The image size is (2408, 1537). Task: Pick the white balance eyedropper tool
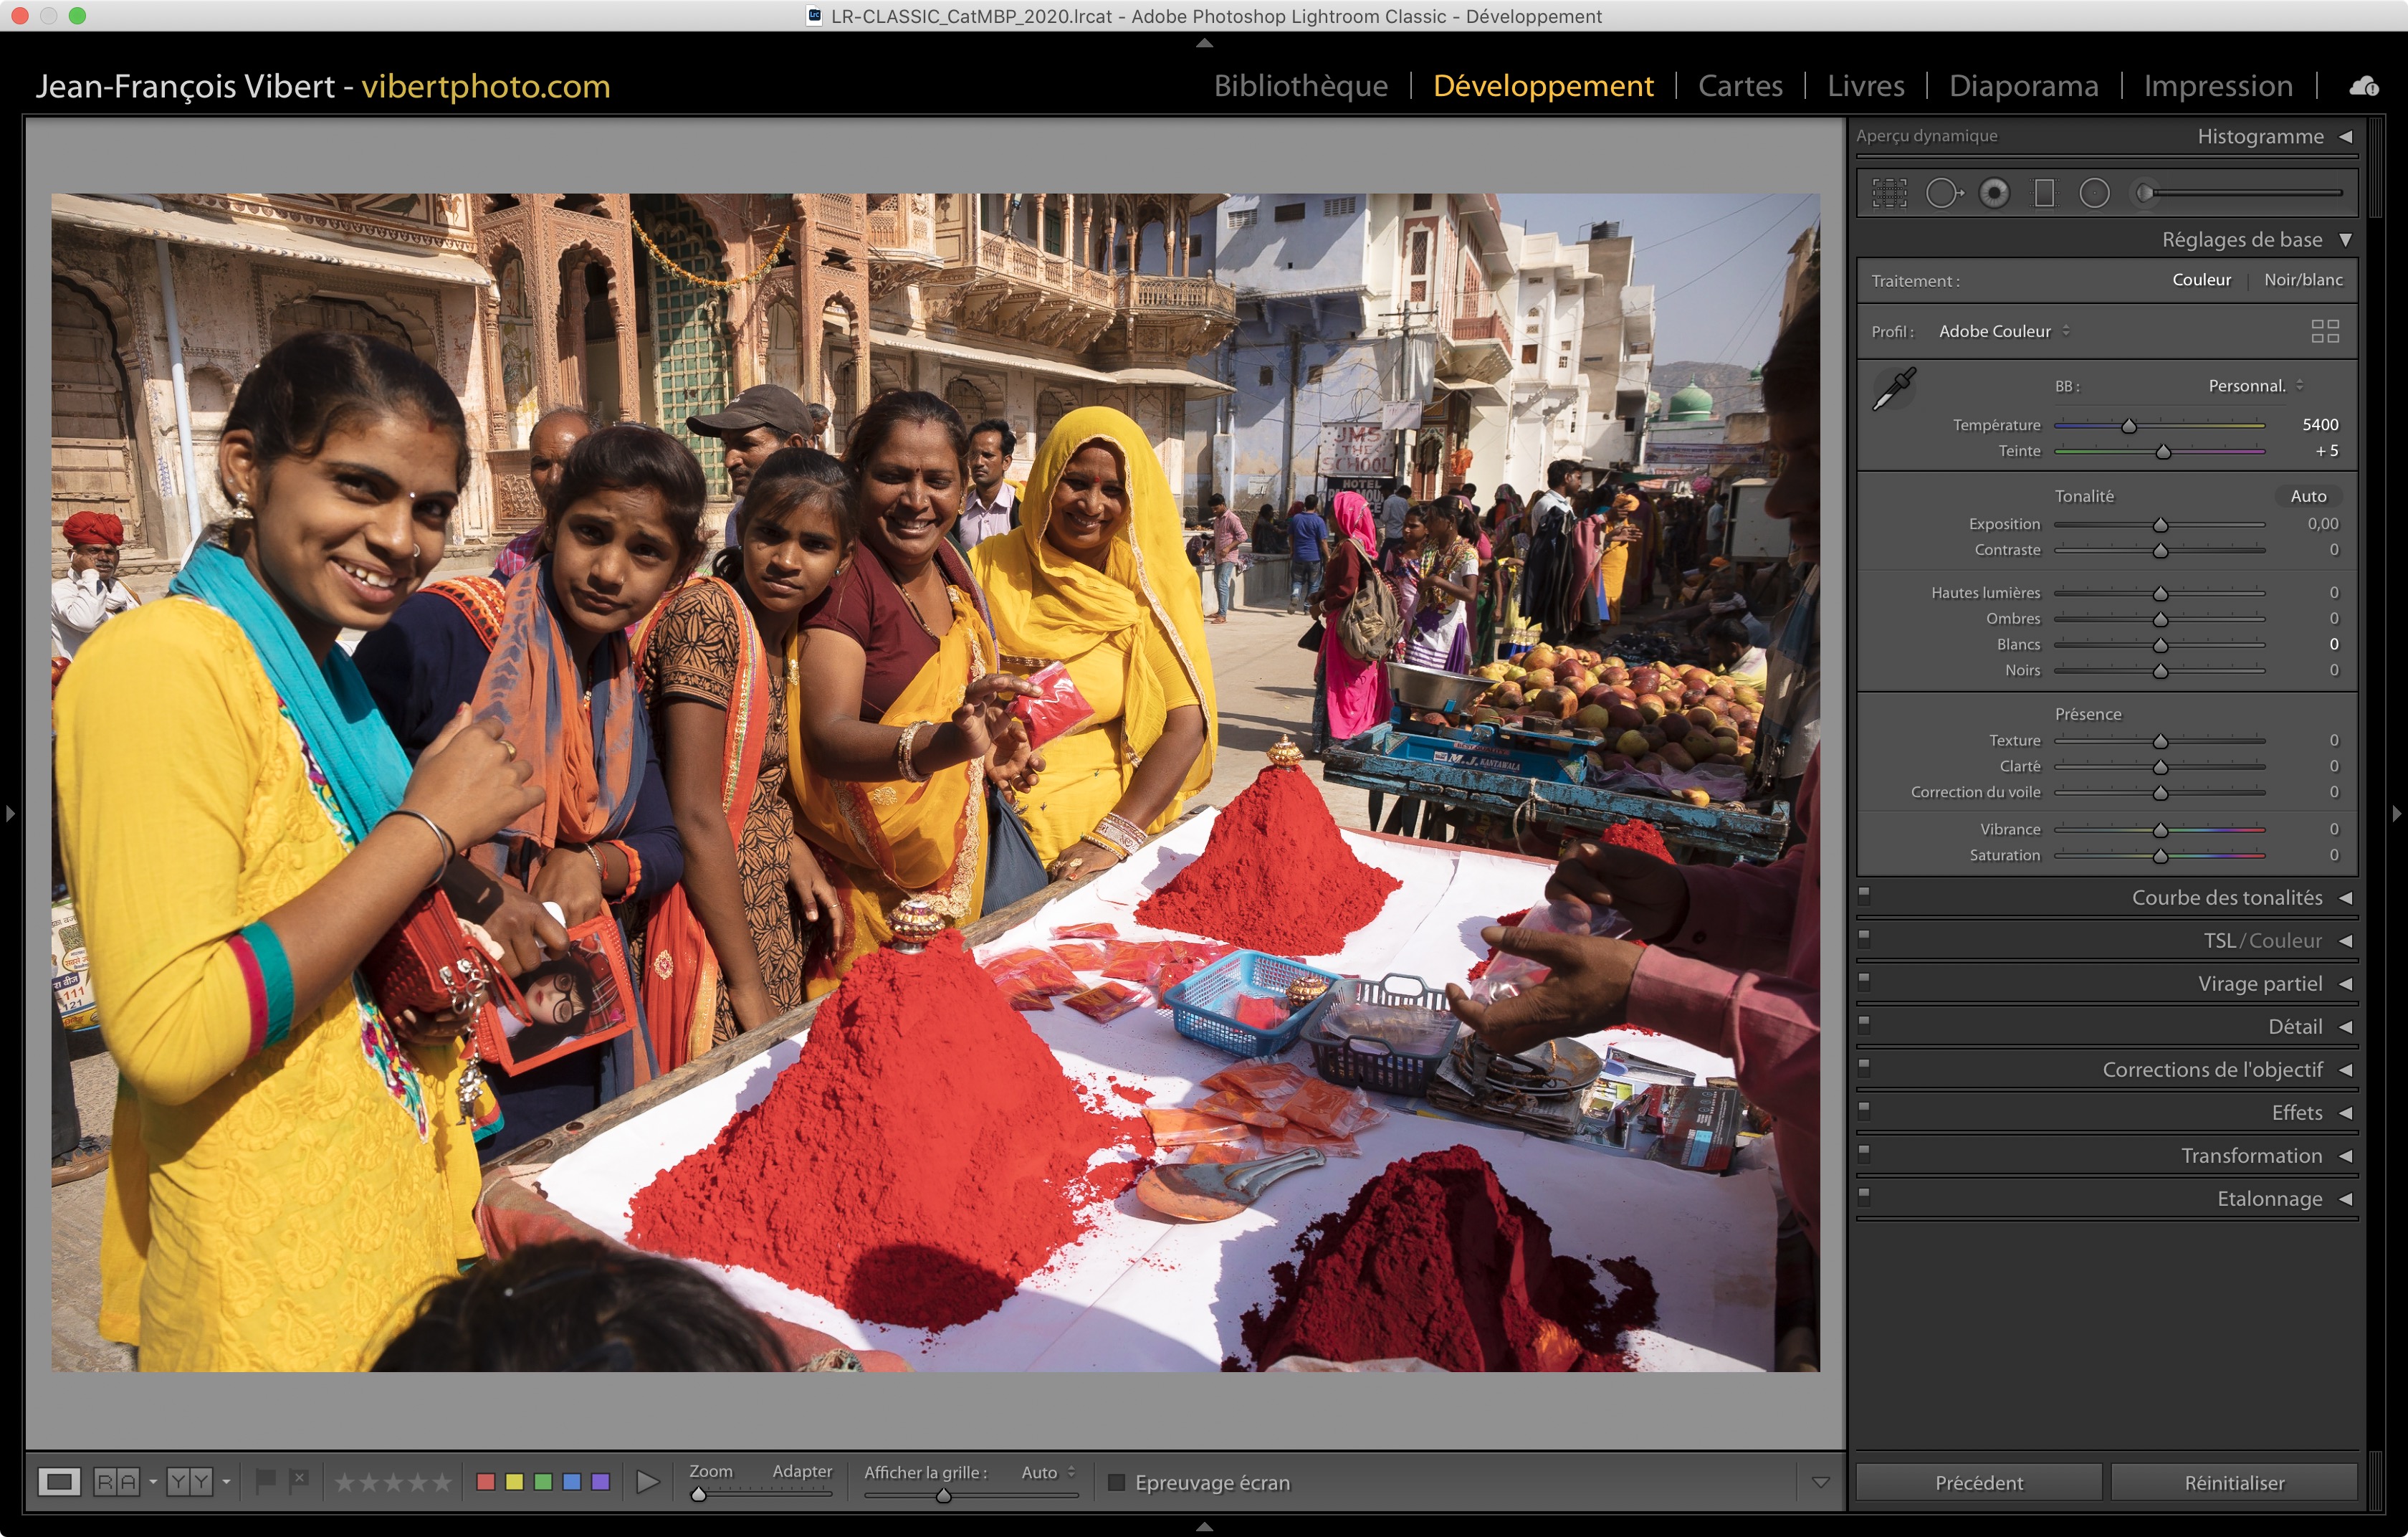click(1893, 389)
